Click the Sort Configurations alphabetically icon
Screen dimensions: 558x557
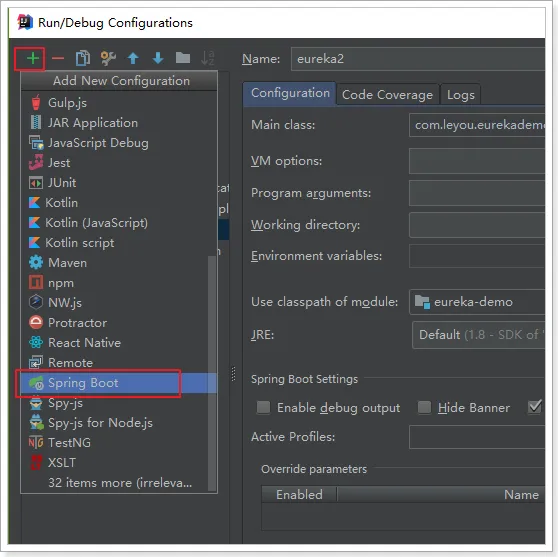pos(208,58)
